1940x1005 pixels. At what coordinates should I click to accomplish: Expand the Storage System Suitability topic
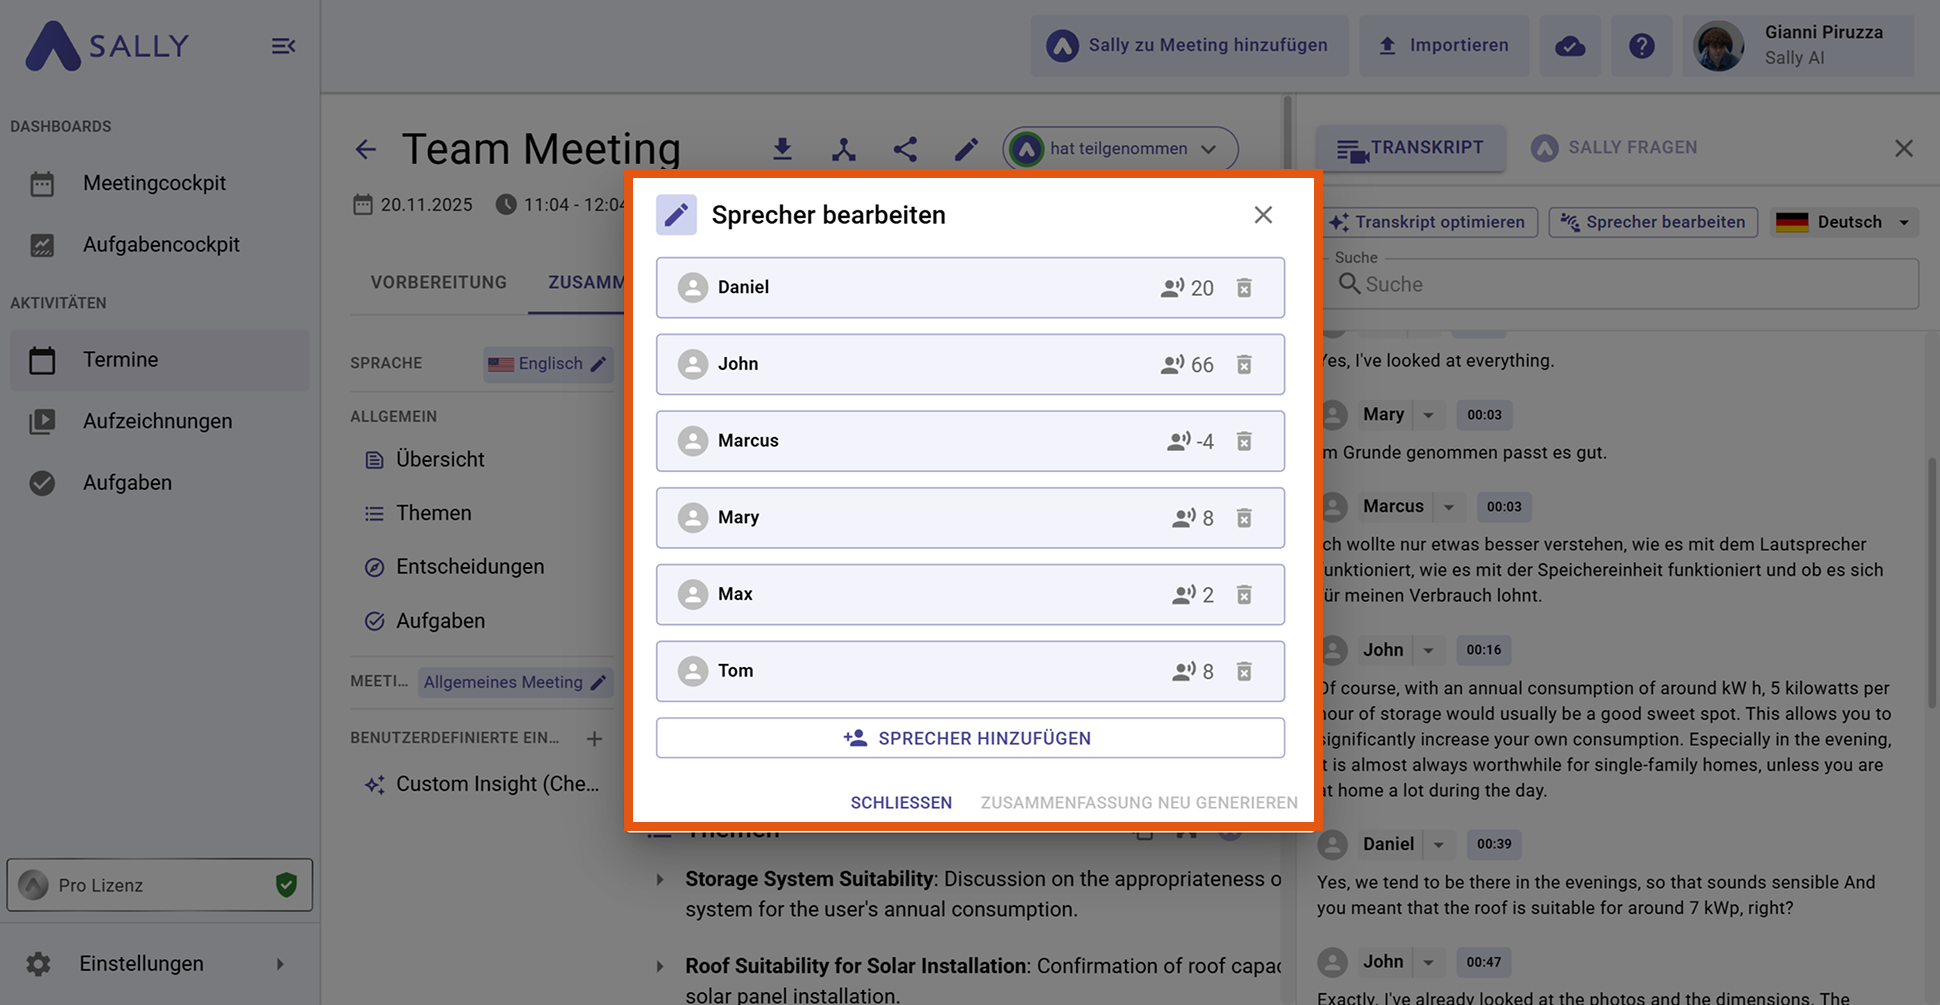(x=660, y=880)
